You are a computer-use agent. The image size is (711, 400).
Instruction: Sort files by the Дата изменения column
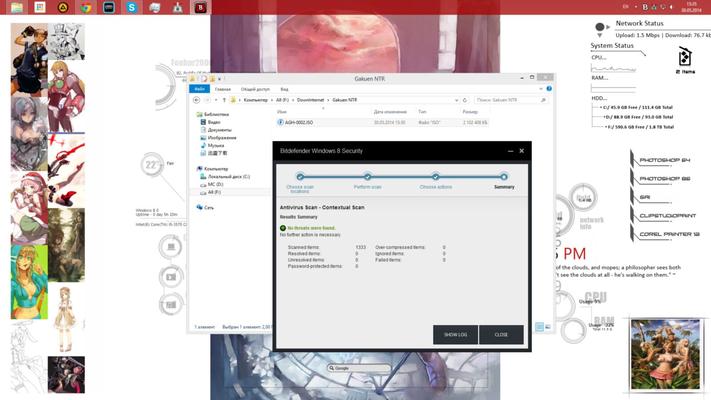point(390,112)
